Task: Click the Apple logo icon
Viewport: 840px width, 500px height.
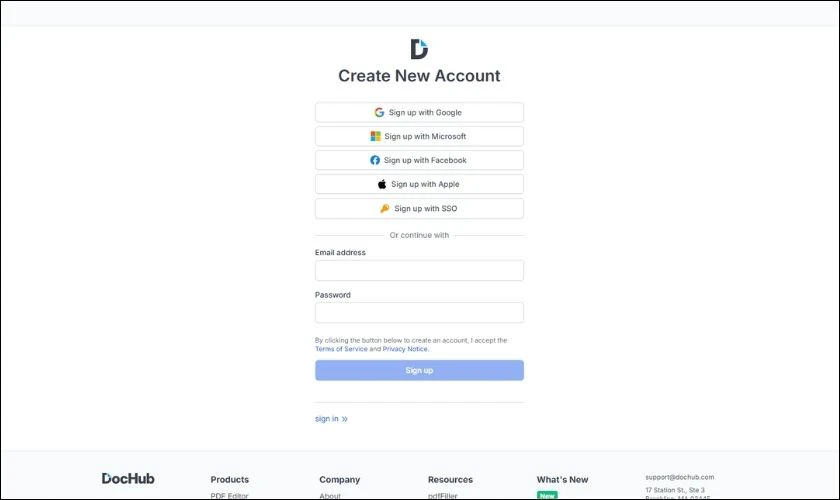Action: click(x=382, y=184)
